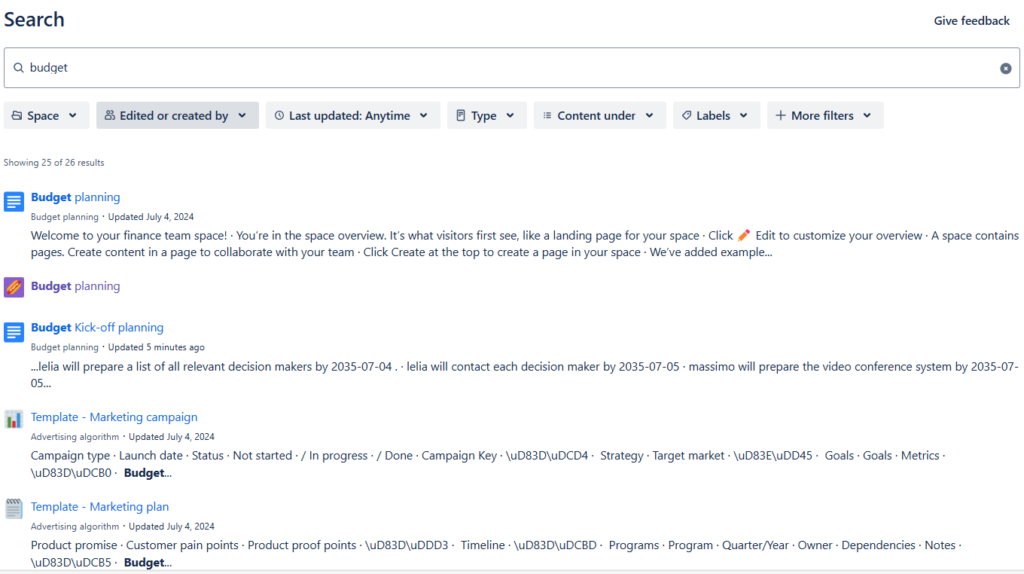Click the Give feedback button
This screenshot has height=574, width=1024.
coord(971,21)
